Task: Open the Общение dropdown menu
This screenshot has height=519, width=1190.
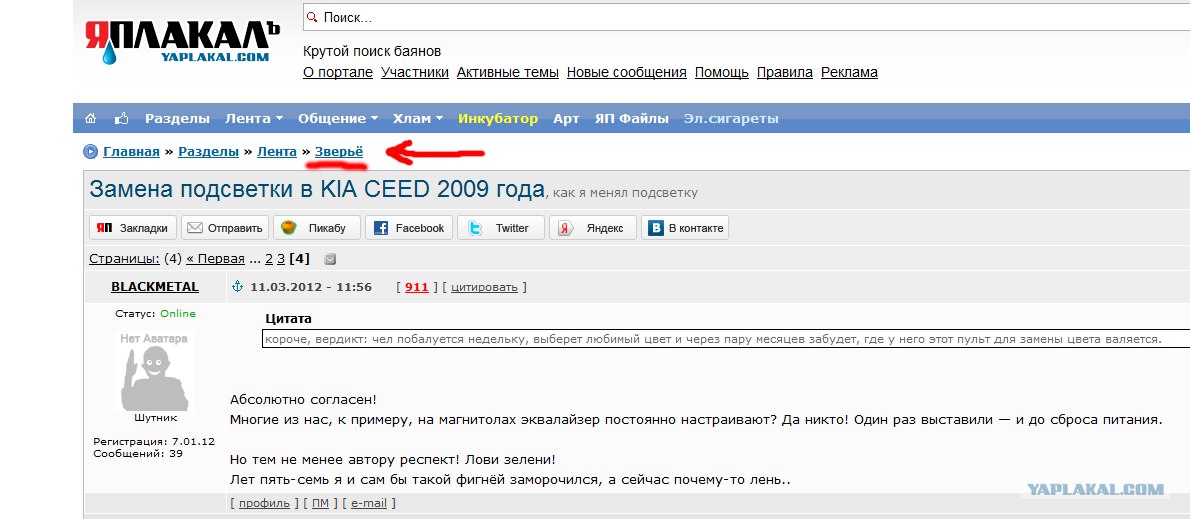Action: [x=338, y=118]
